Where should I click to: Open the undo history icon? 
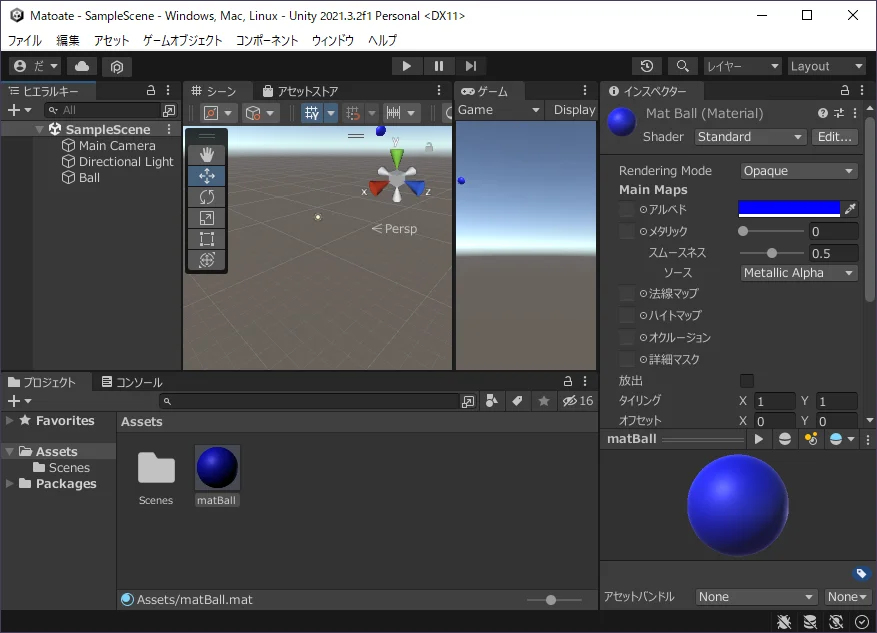point(647,66)
